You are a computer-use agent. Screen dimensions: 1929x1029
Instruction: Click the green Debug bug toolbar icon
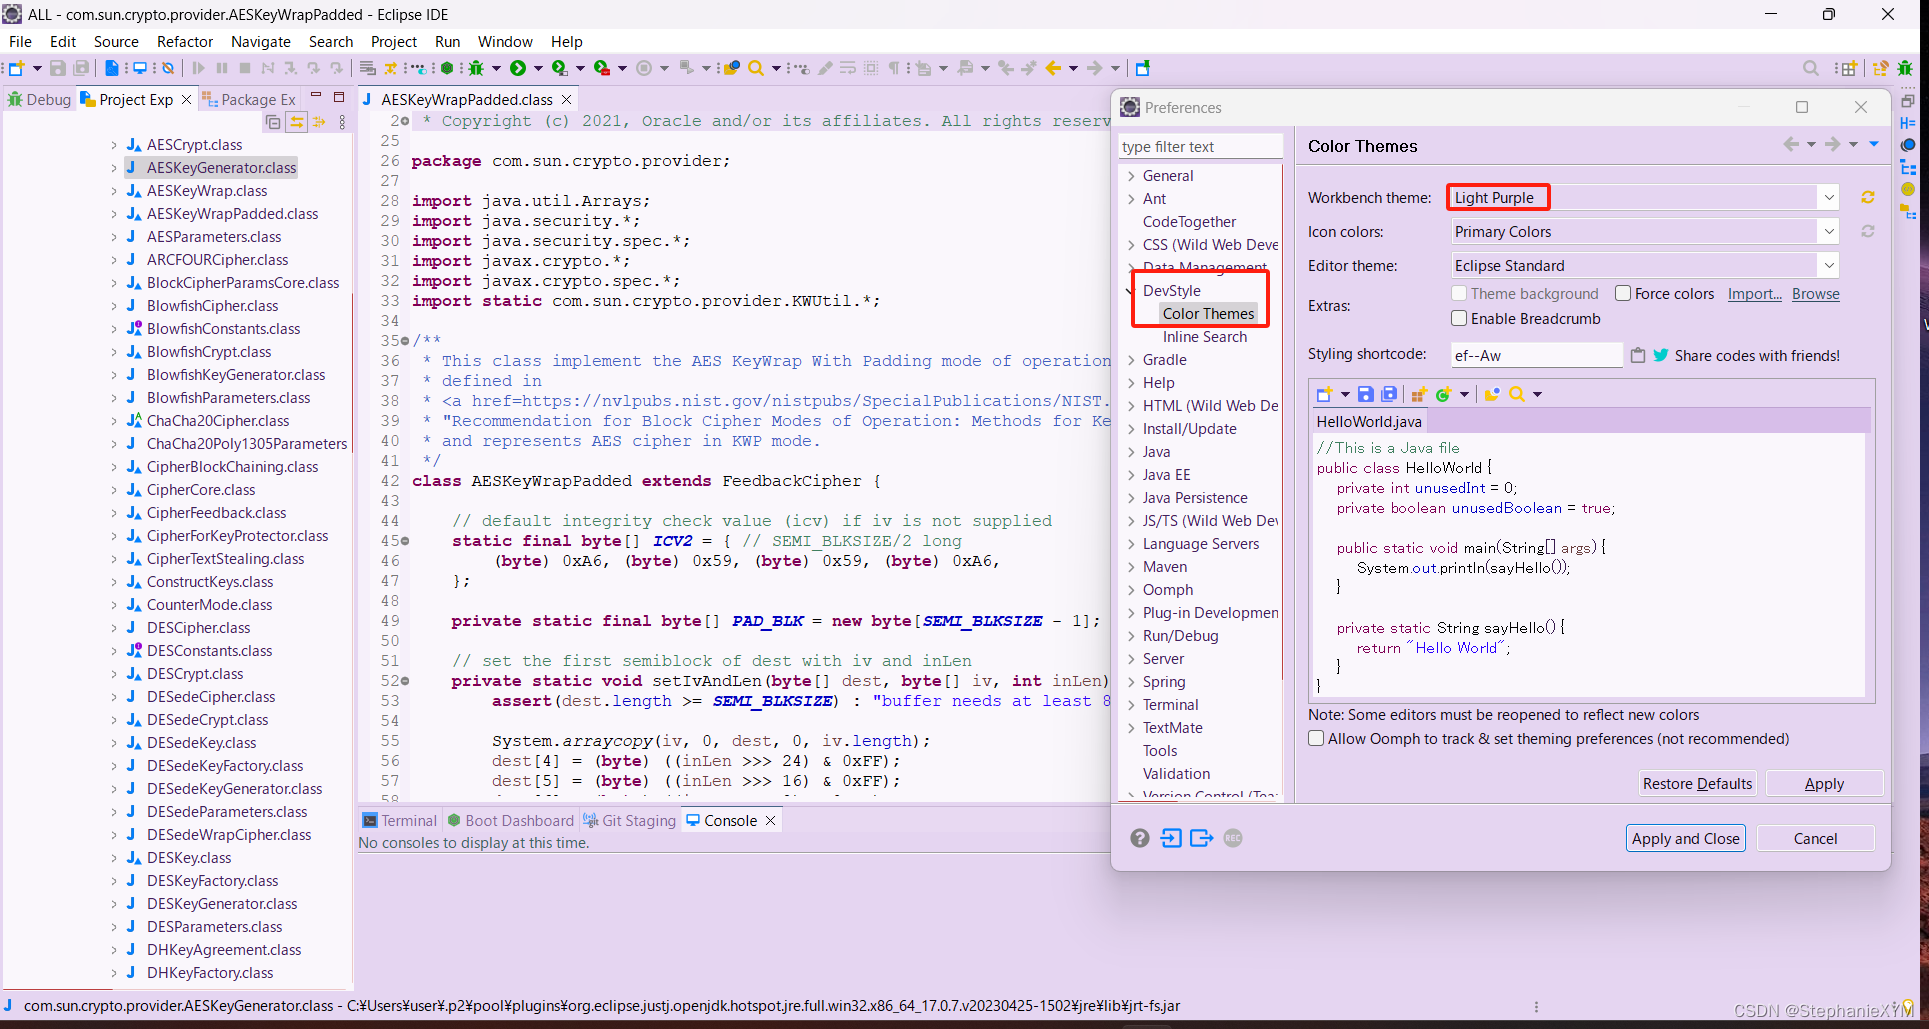[476, 68]
